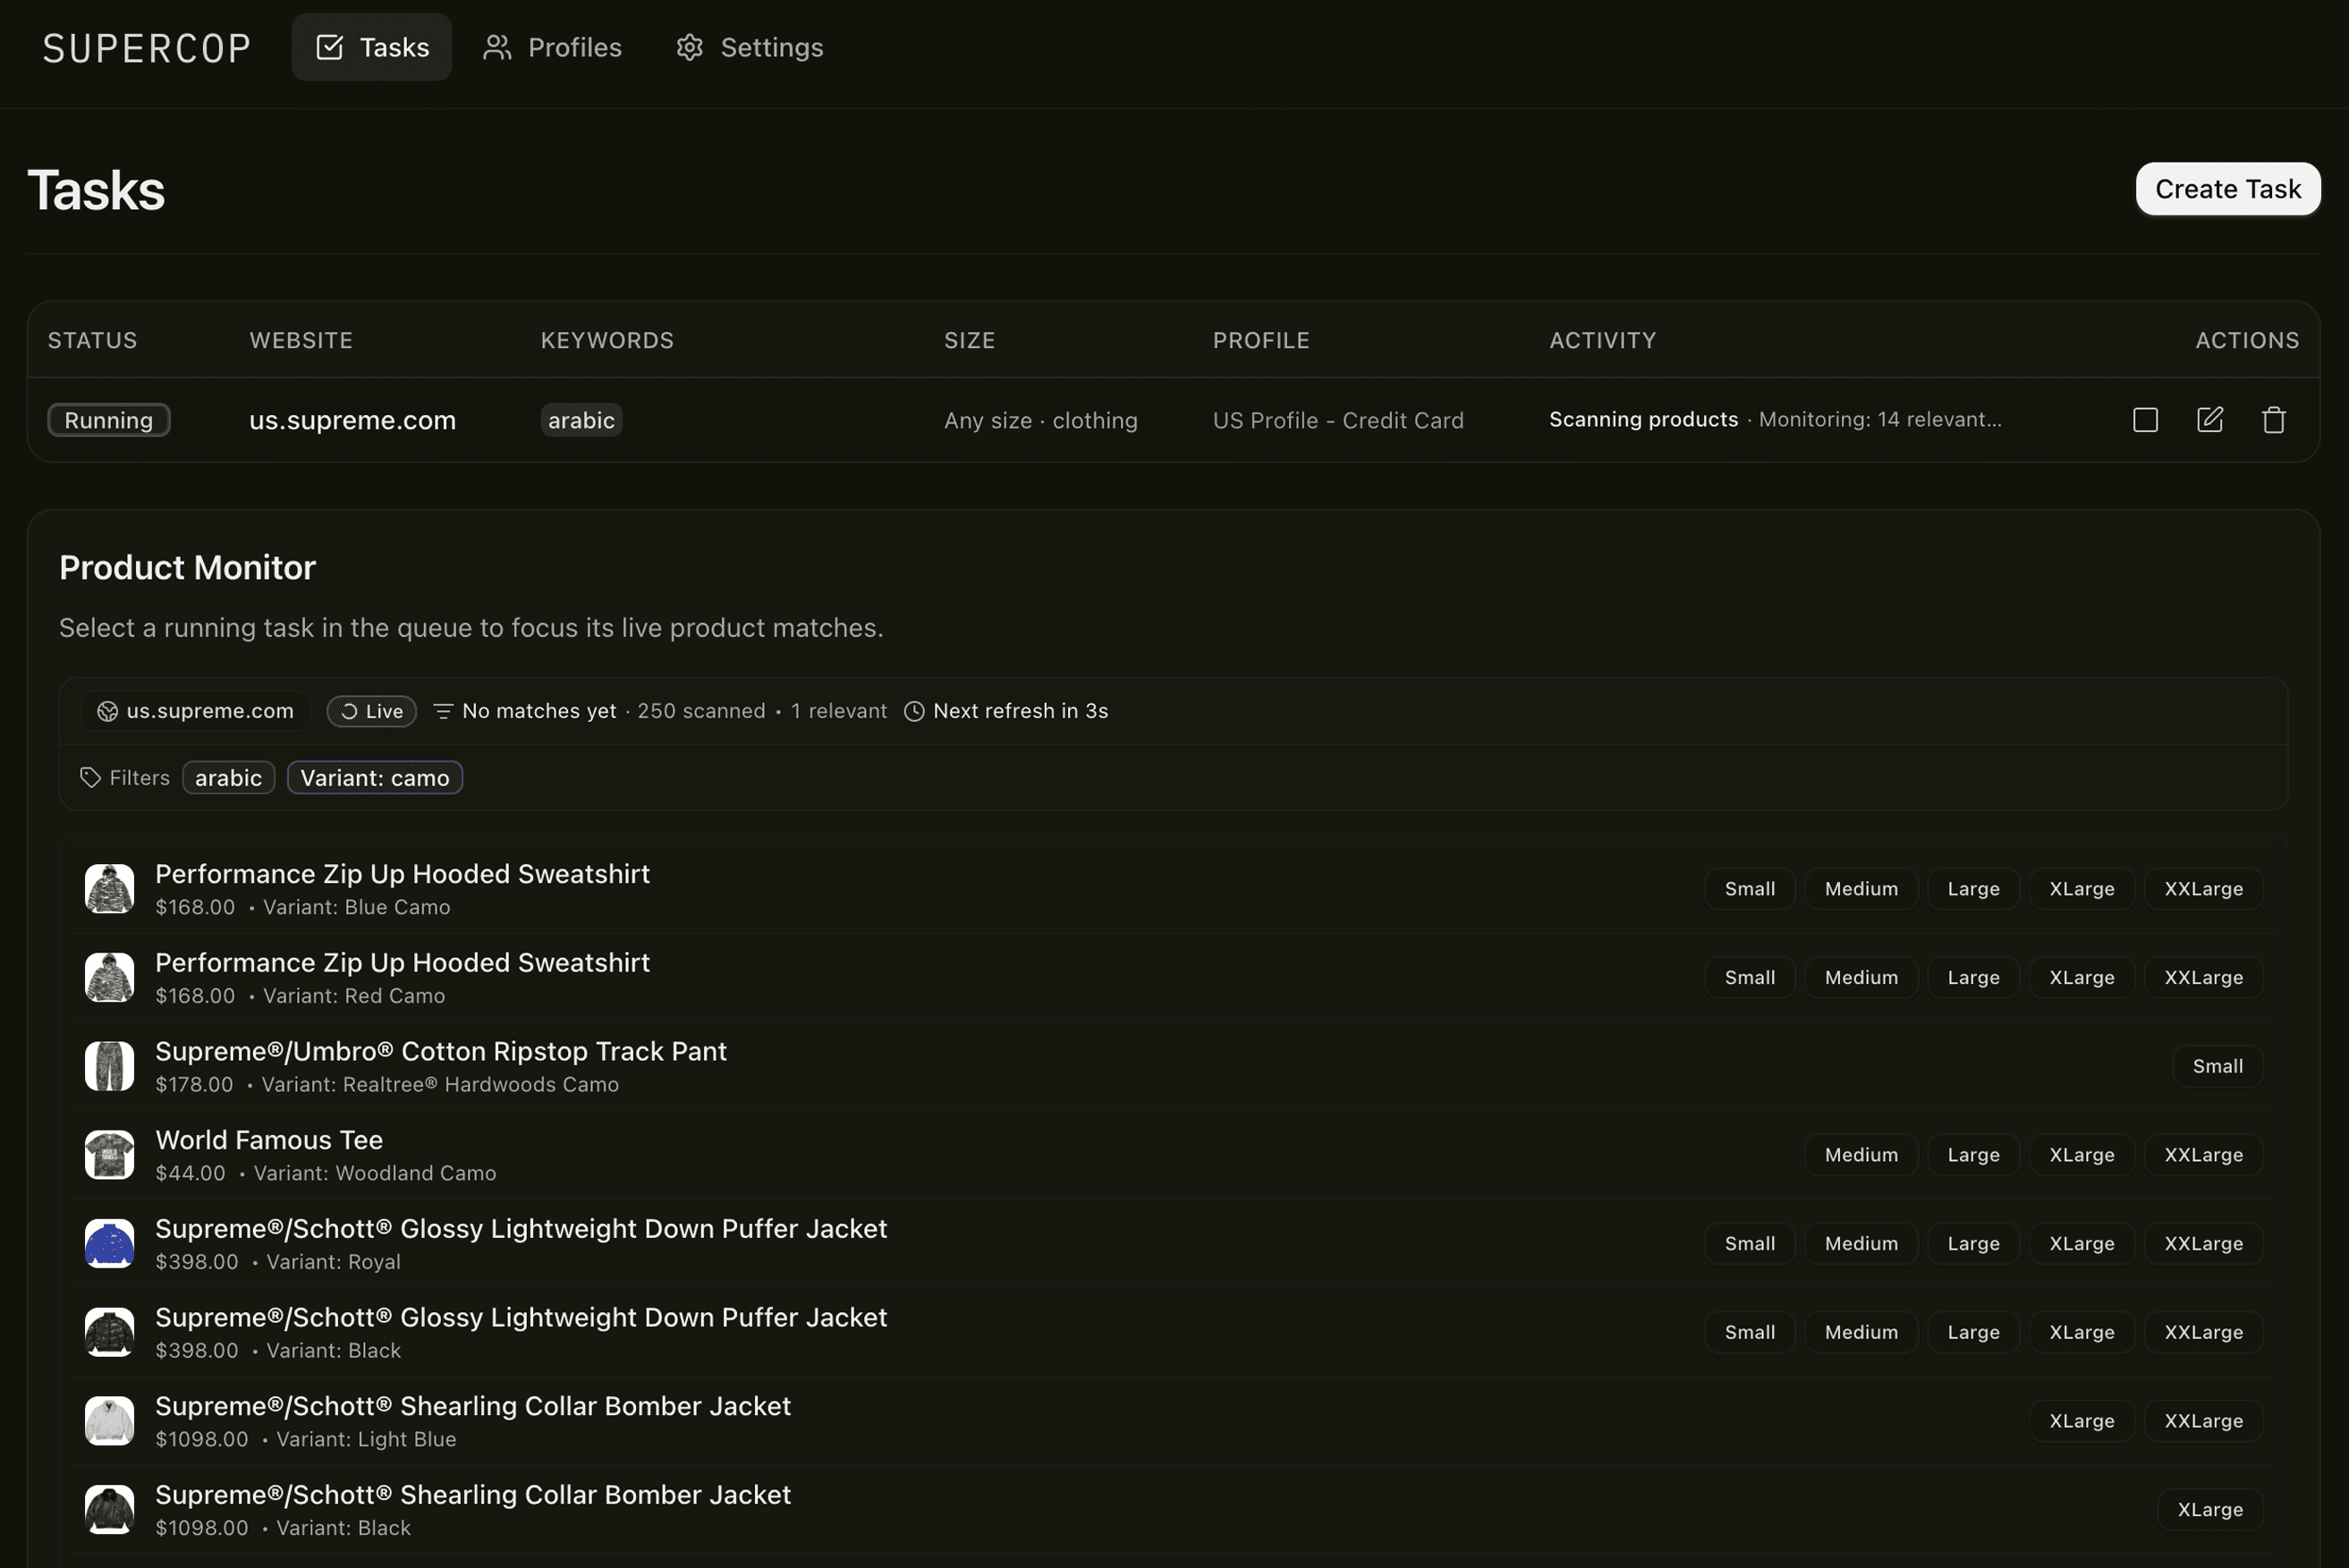The width and height of the screenshot is (2349, 1568).
Task: Click the tag icon next to Filters
Action: (89, 777)
